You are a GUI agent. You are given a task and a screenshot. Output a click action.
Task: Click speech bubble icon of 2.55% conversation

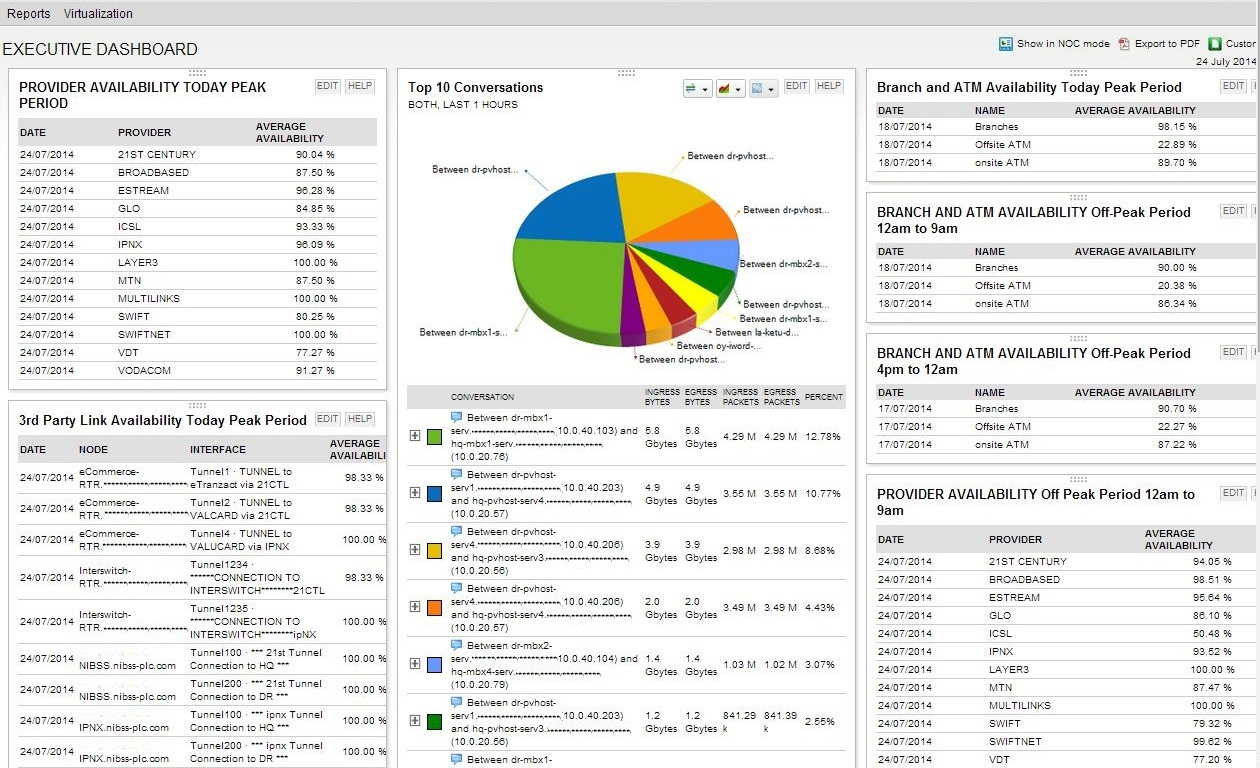(x=457, y=702)
